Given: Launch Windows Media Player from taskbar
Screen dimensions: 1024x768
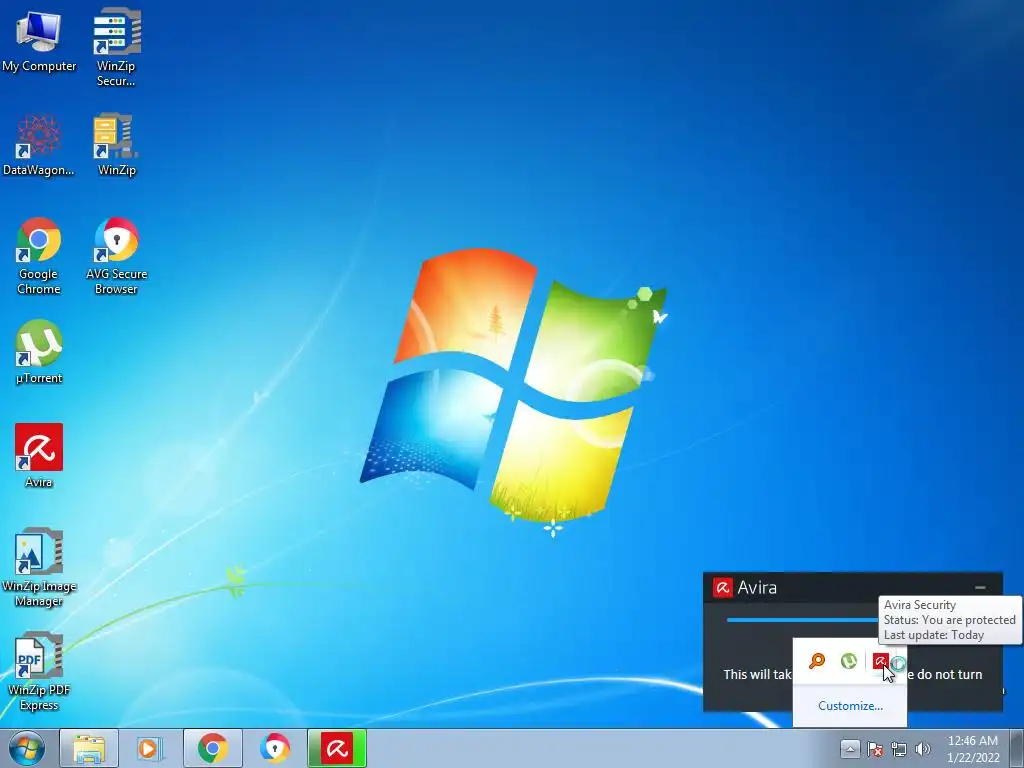Looking at the screenshot, I should [150, 748].
